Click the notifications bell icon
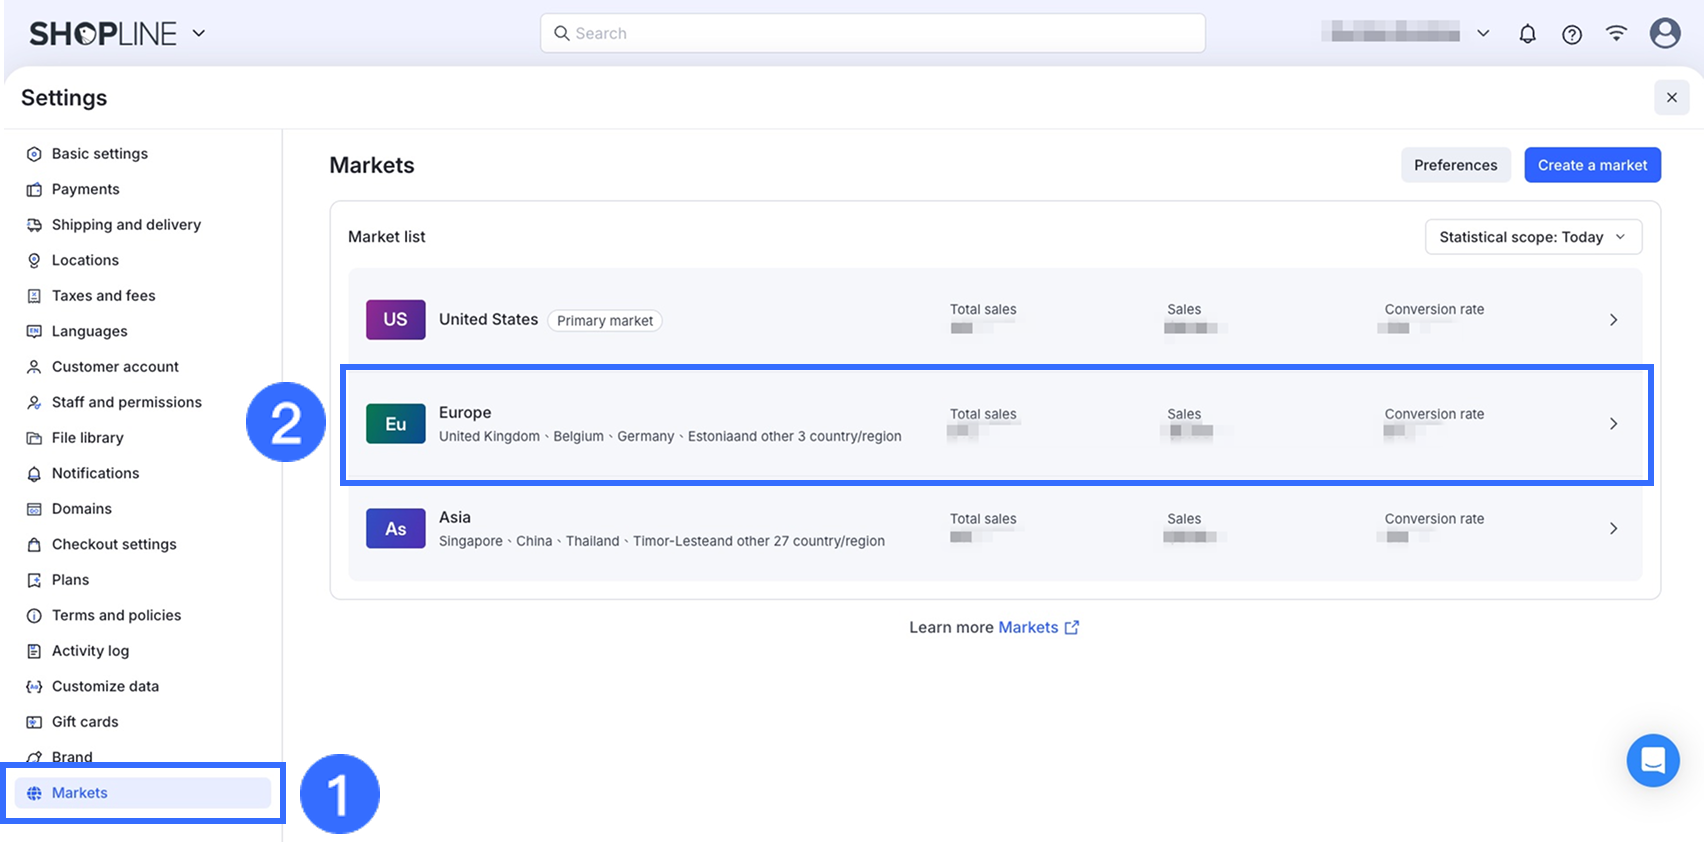Image resolution: width=1704 pixels, height=842 pixels. point(1527,34)
